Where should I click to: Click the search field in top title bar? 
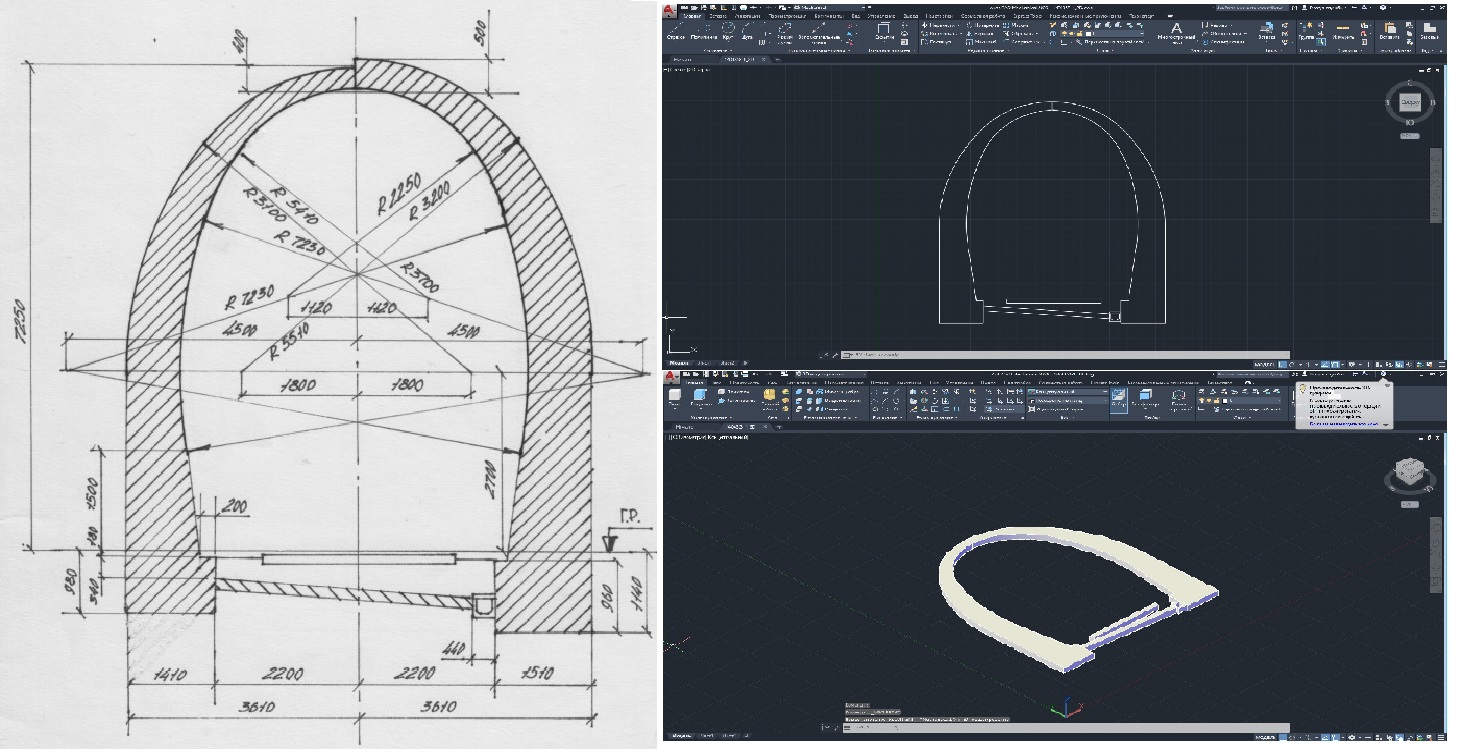tap(1252, 8)
